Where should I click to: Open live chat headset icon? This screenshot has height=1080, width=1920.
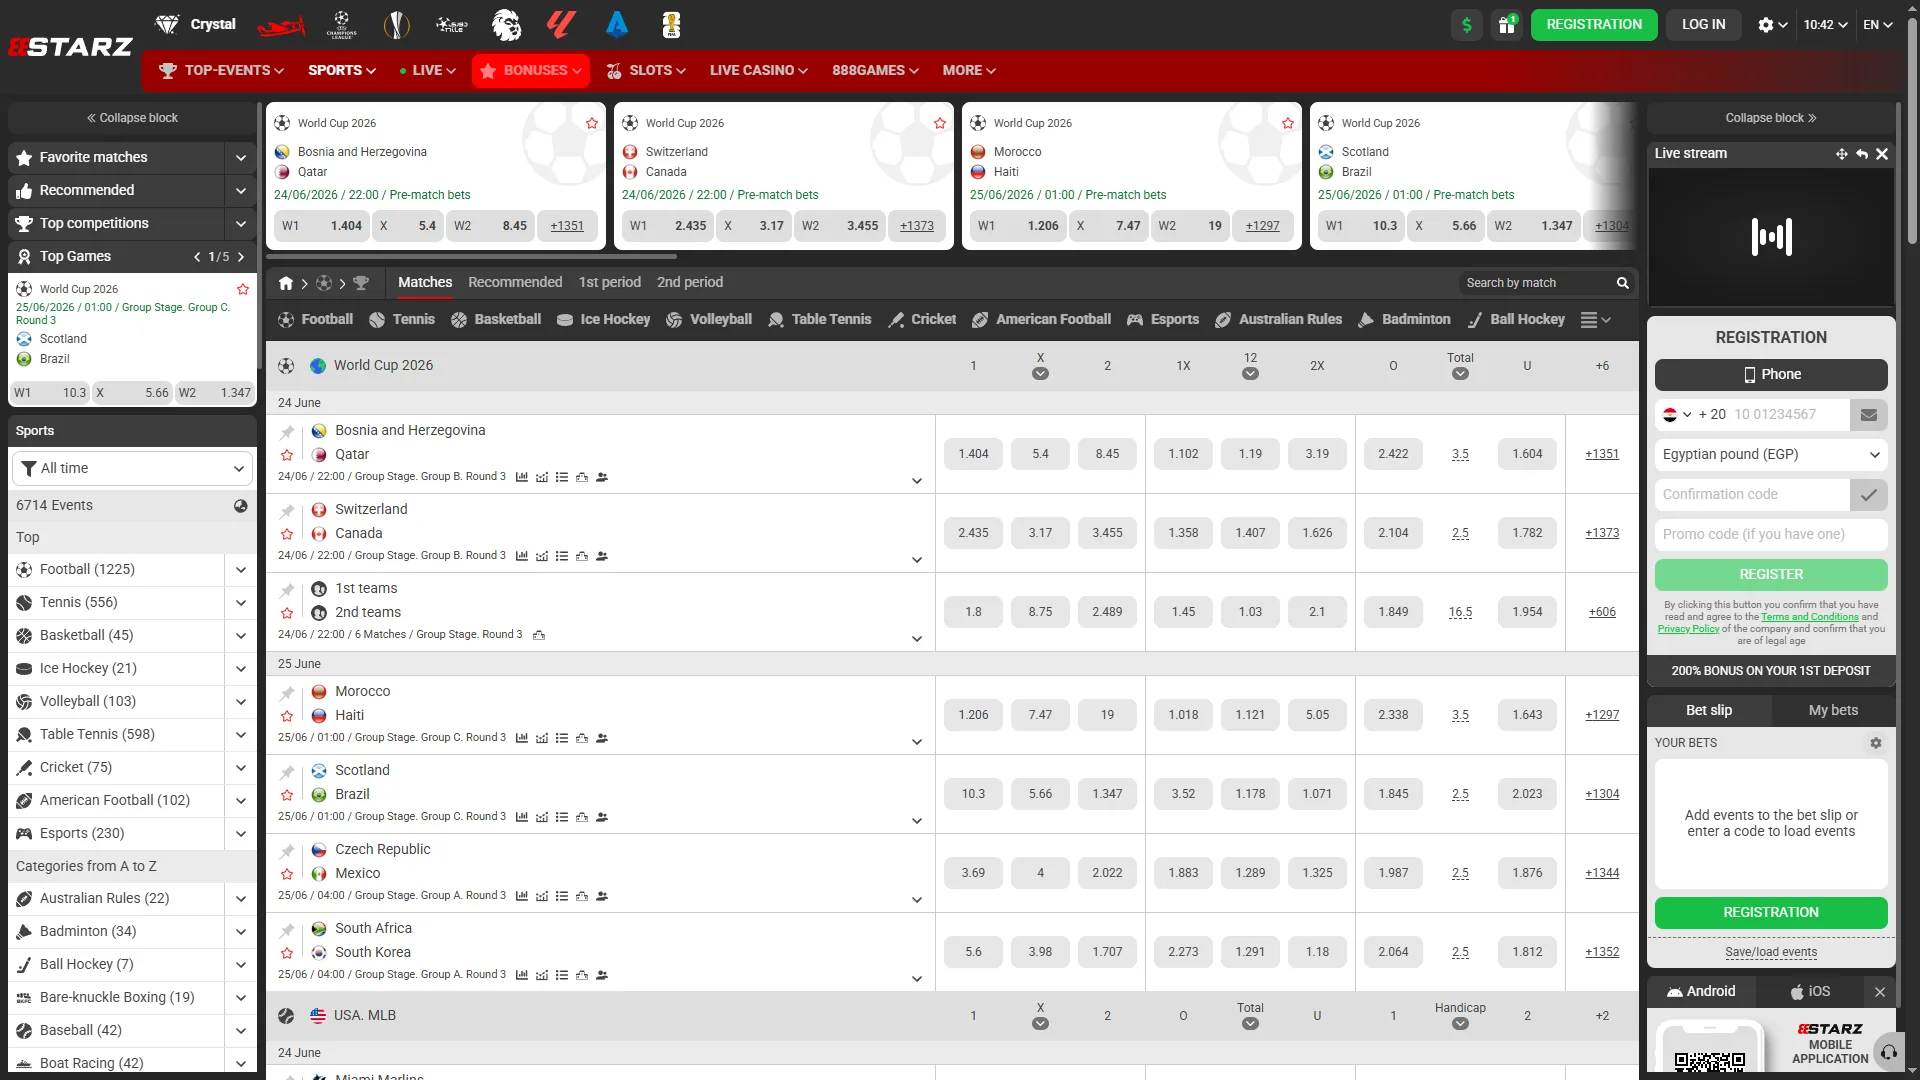1888,1052
